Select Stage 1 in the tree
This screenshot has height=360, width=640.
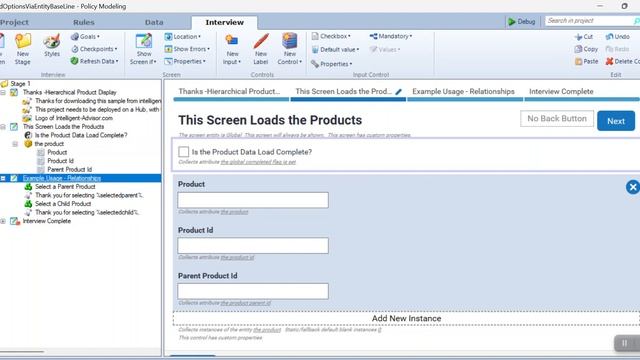tap(20, 84)
